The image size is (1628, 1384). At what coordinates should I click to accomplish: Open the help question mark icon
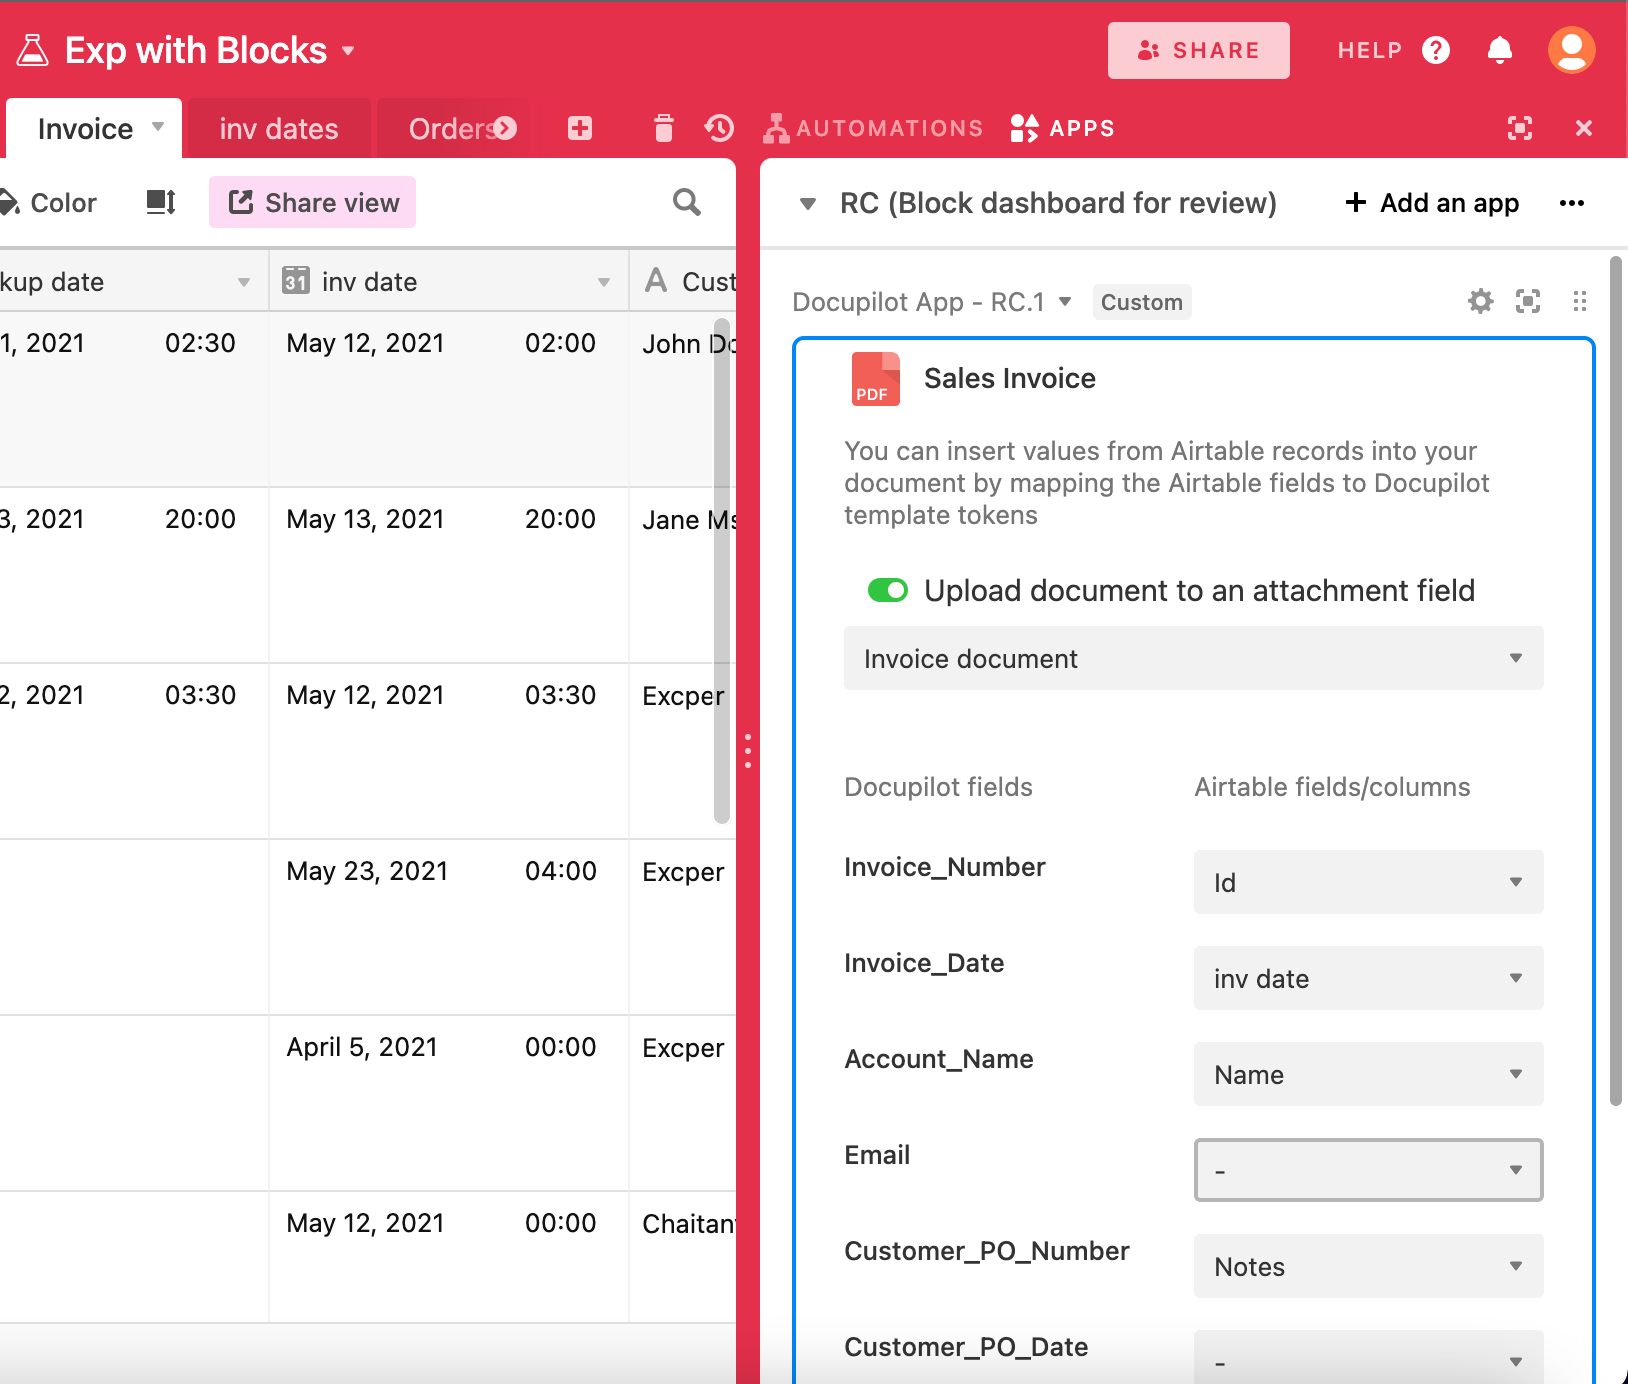coord(1436,50)
